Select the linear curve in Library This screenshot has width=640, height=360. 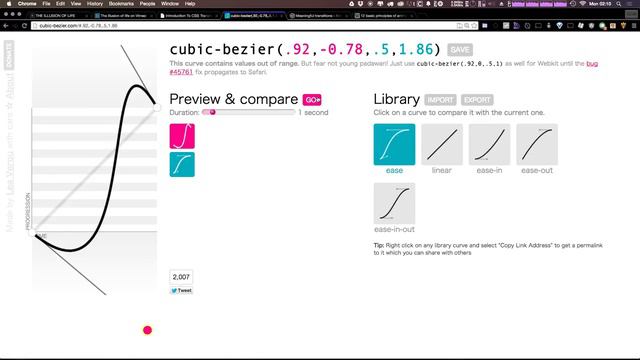coord(442,144)
